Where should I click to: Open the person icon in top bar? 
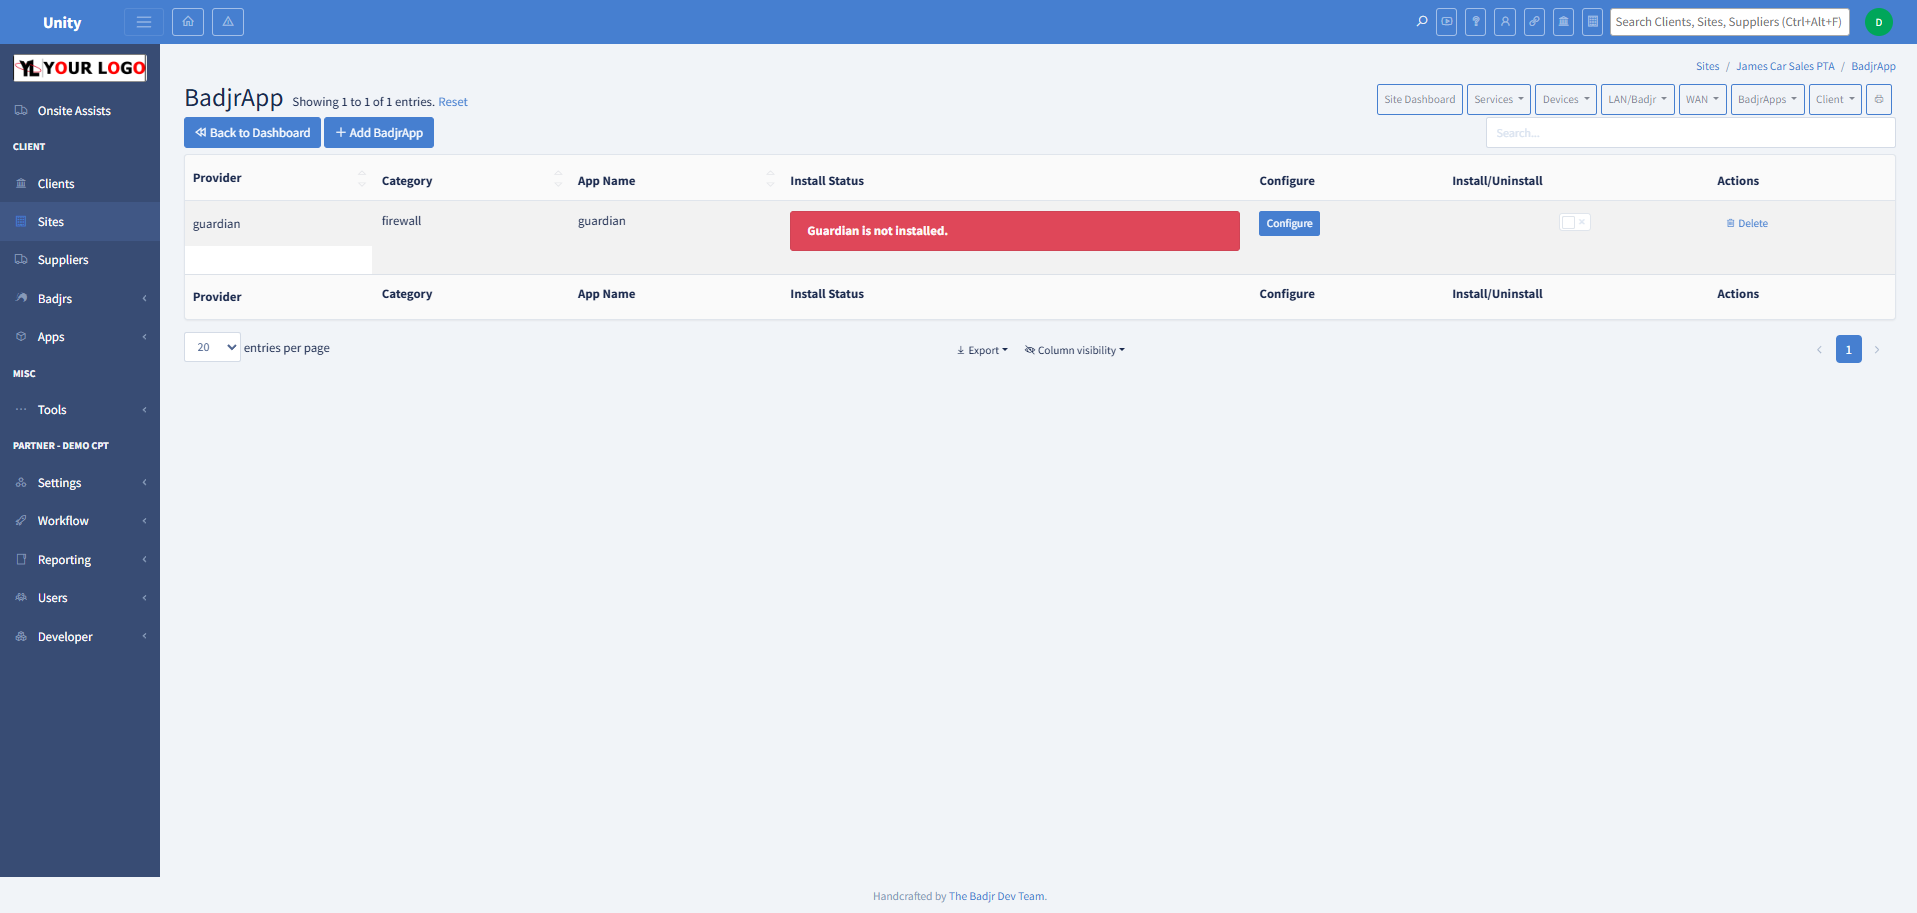point(1505,21)
